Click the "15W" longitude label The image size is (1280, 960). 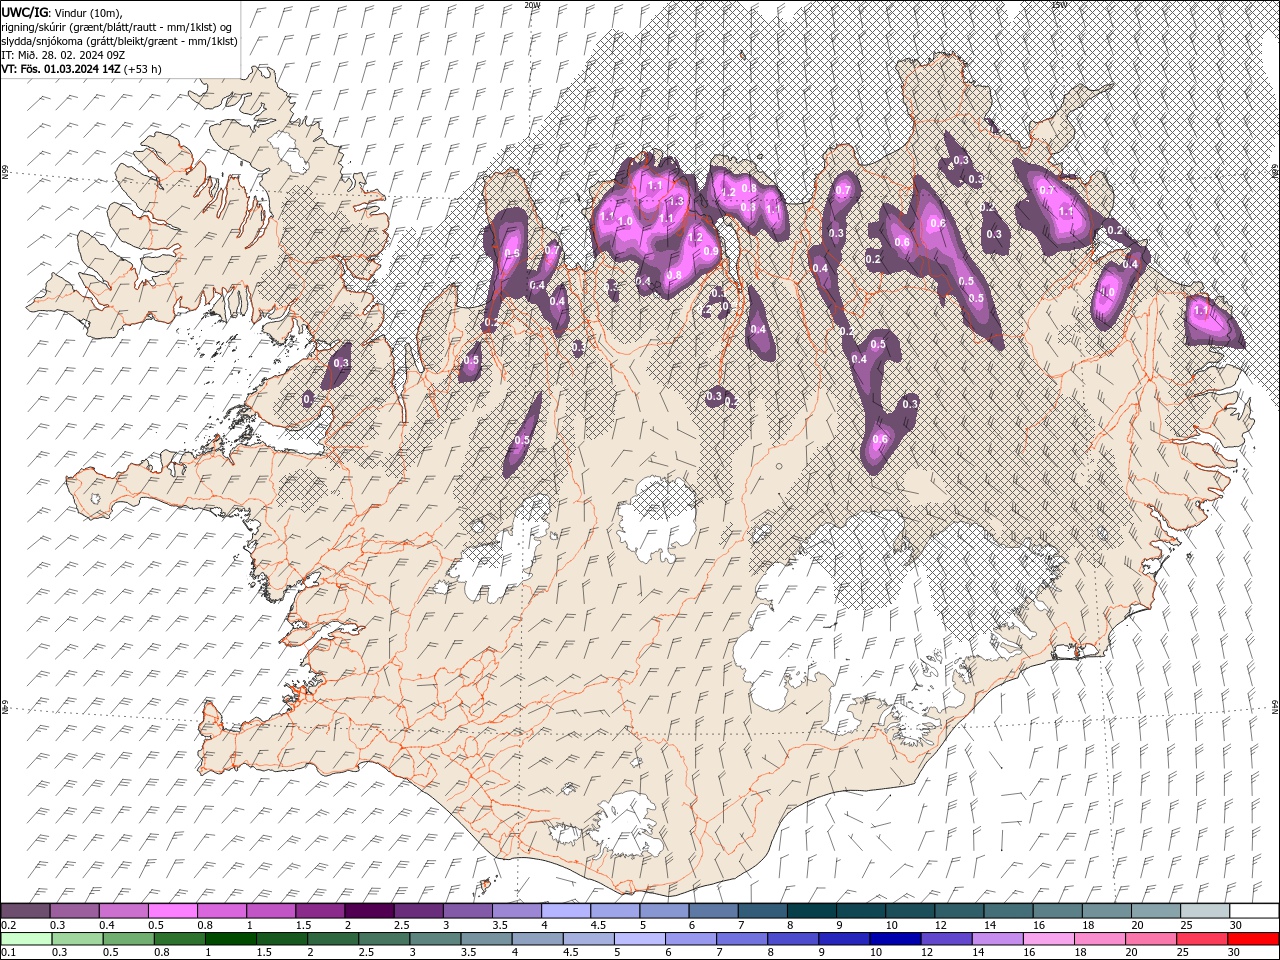coord(1059,5)
